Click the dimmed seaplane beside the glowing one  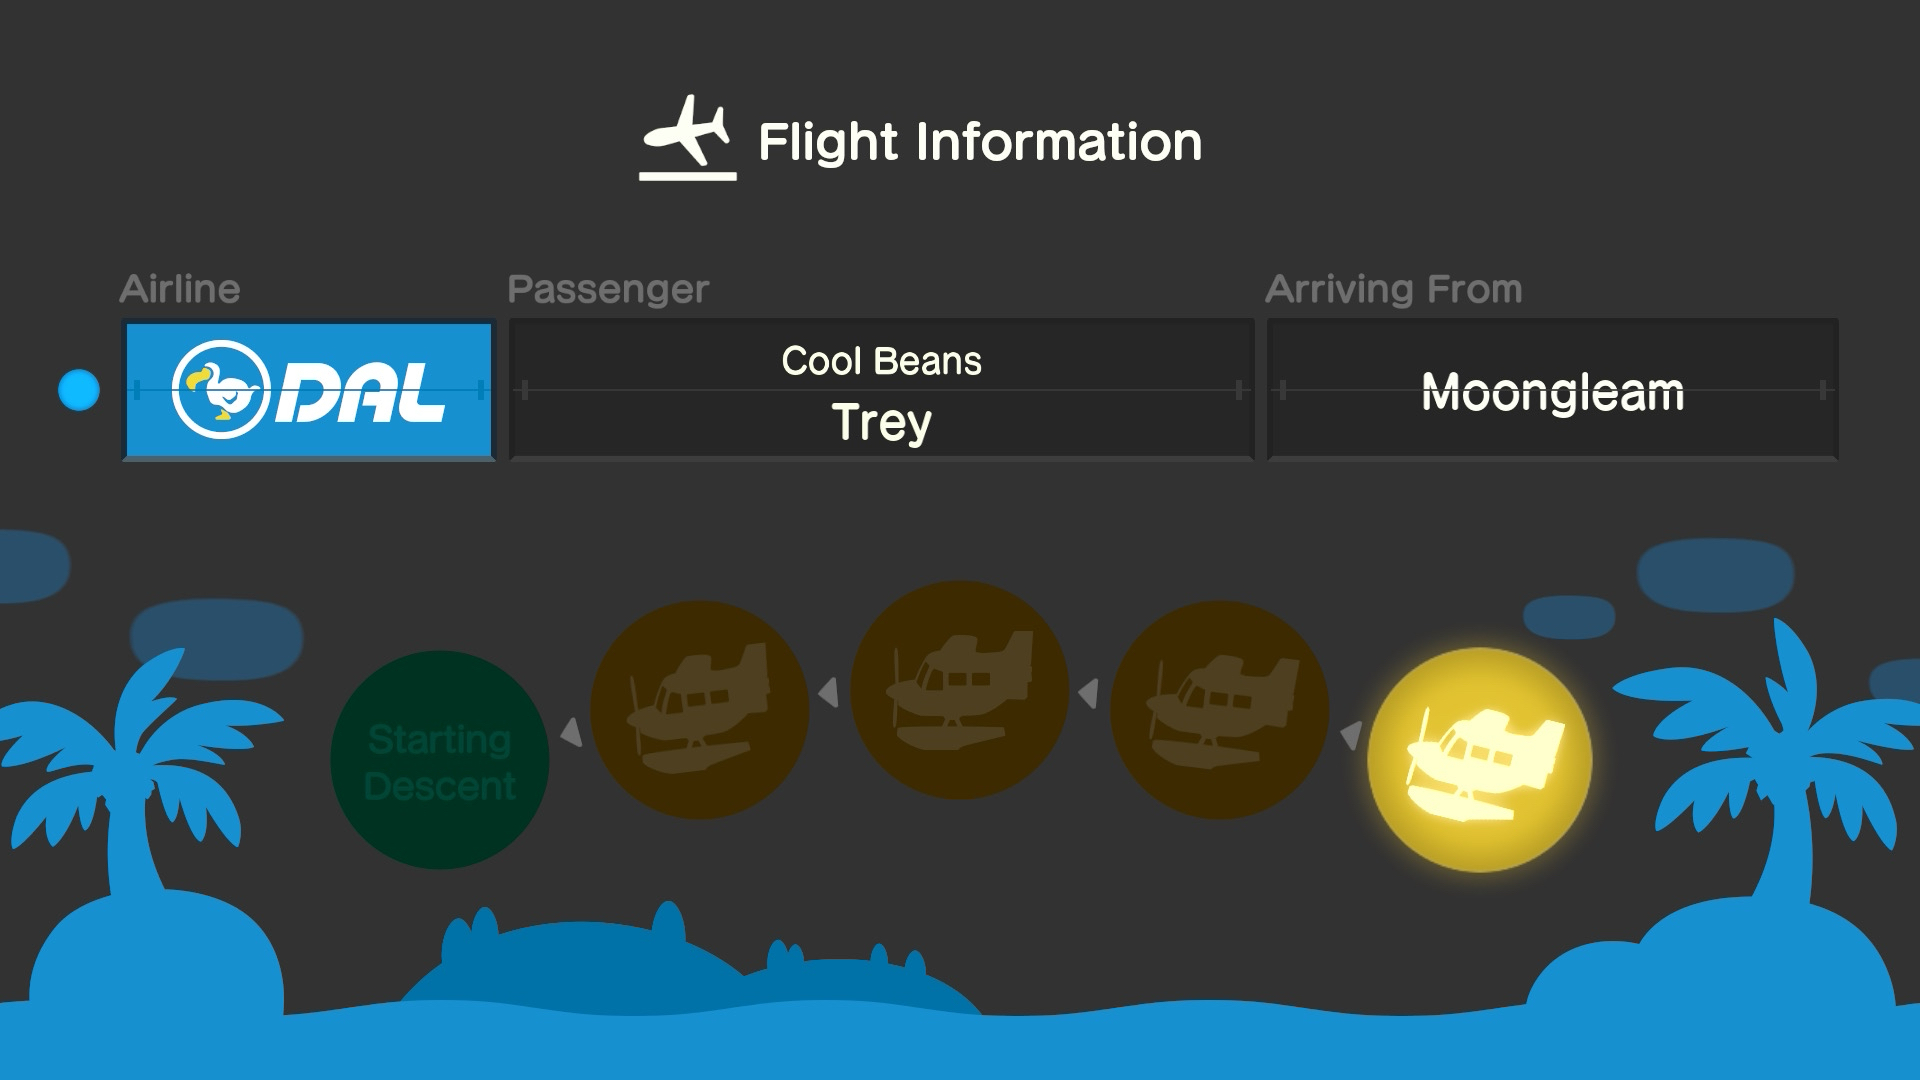pos(1219,710)
